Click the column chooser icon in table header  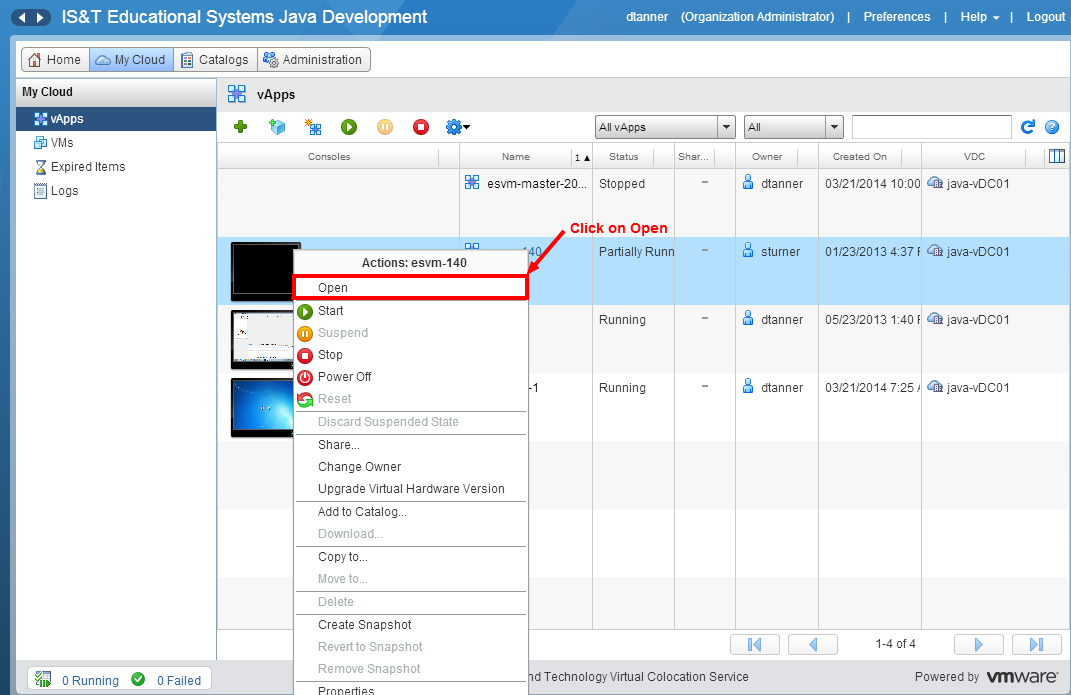[x=1056, y=156]
